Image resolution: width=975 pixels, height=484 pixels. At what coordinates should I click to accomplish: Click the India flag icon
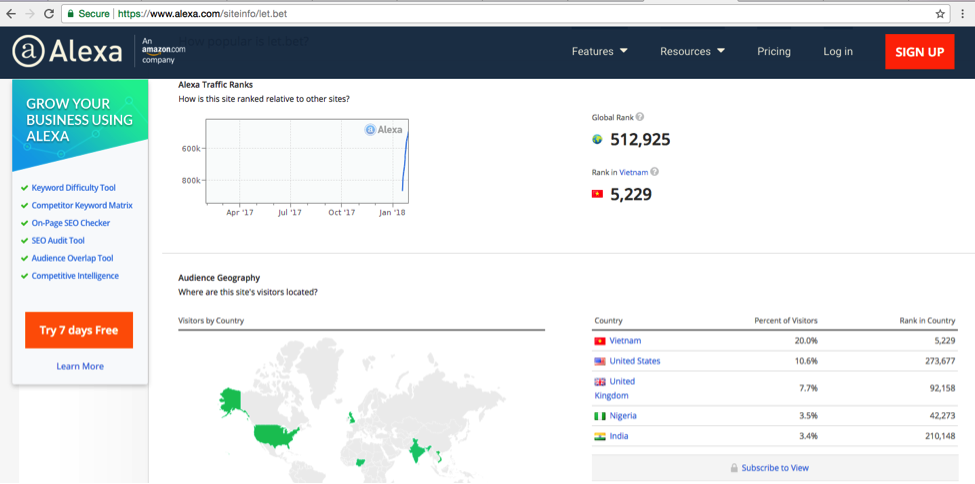point(600,436)
